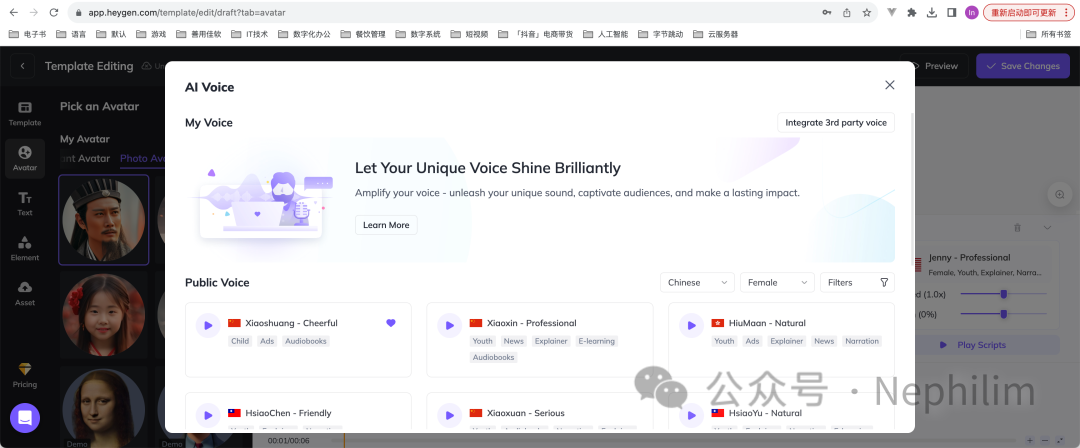Zoom out the timeline with minus icon

pyautogui.click(x=1045, y=440)
